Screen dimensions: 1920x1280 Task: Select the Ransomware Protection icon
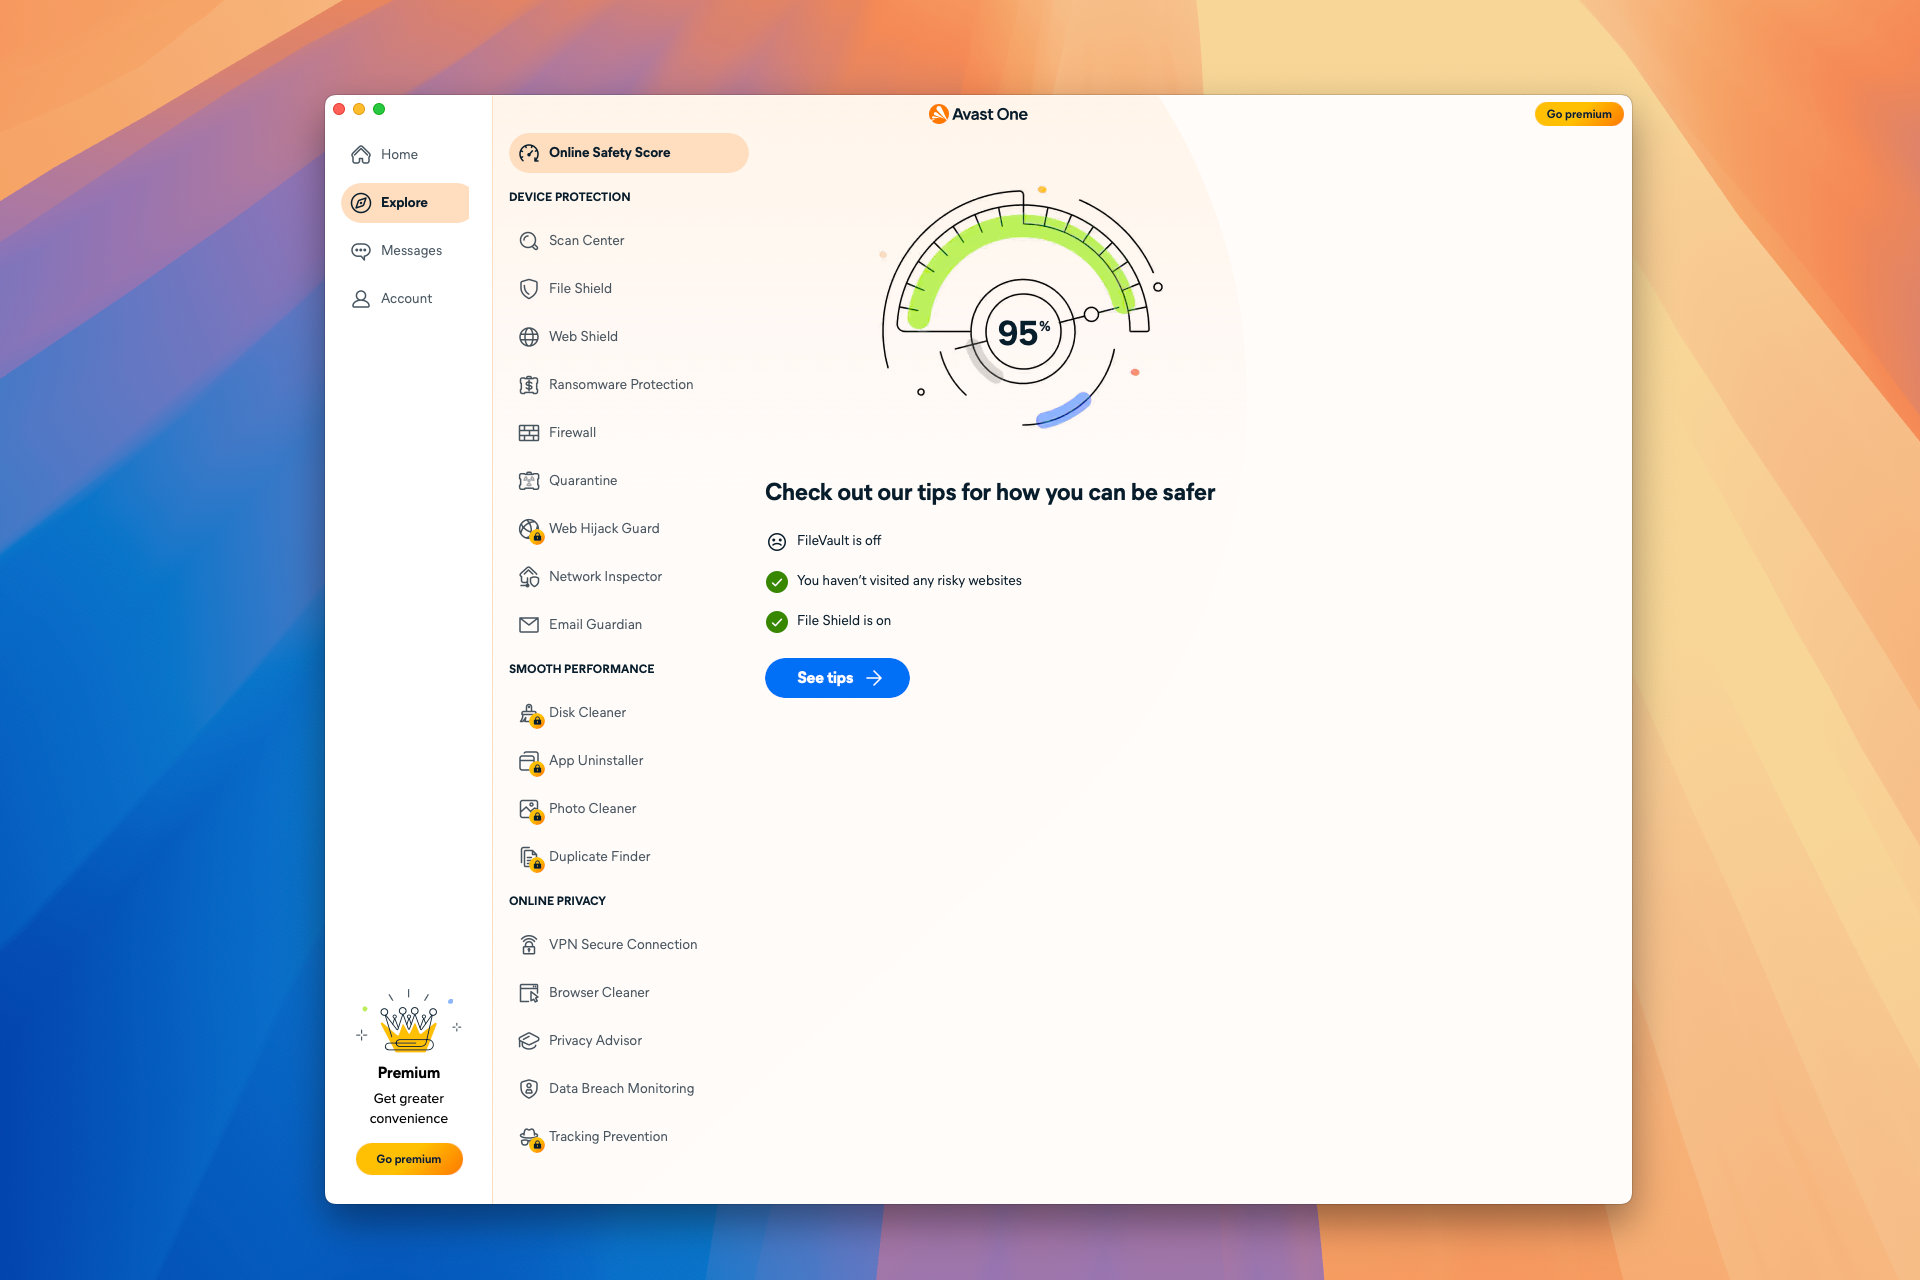pos(529,384)
